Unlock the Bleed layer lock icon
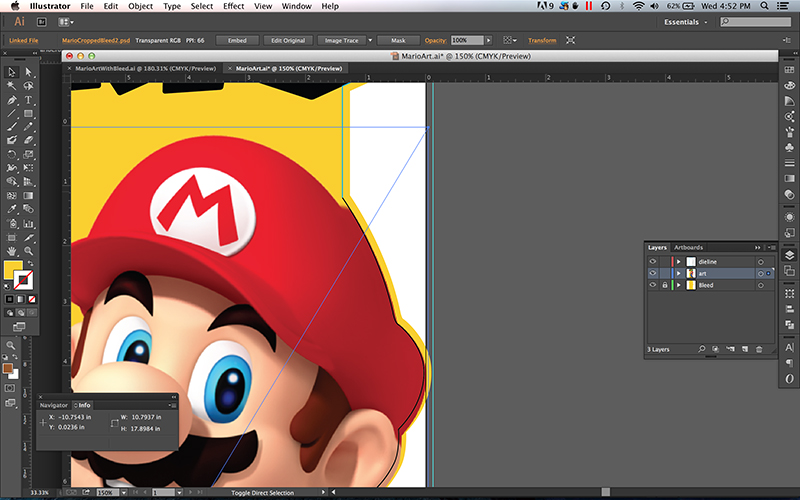This screenshot has height=500, width=800. click(x=664, y=285)
